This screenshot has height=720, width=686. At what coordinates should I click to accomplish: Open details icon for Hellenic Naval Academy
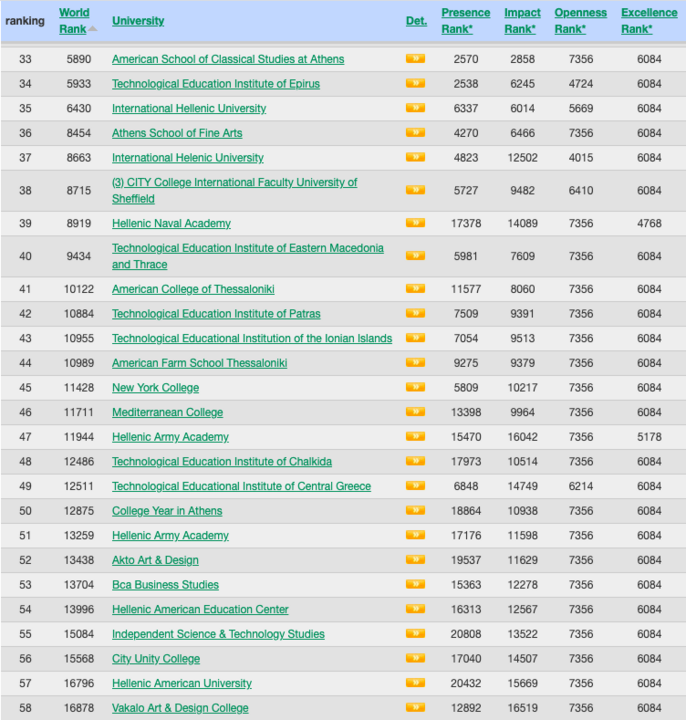pyautogui.click(x=415, y=223)
